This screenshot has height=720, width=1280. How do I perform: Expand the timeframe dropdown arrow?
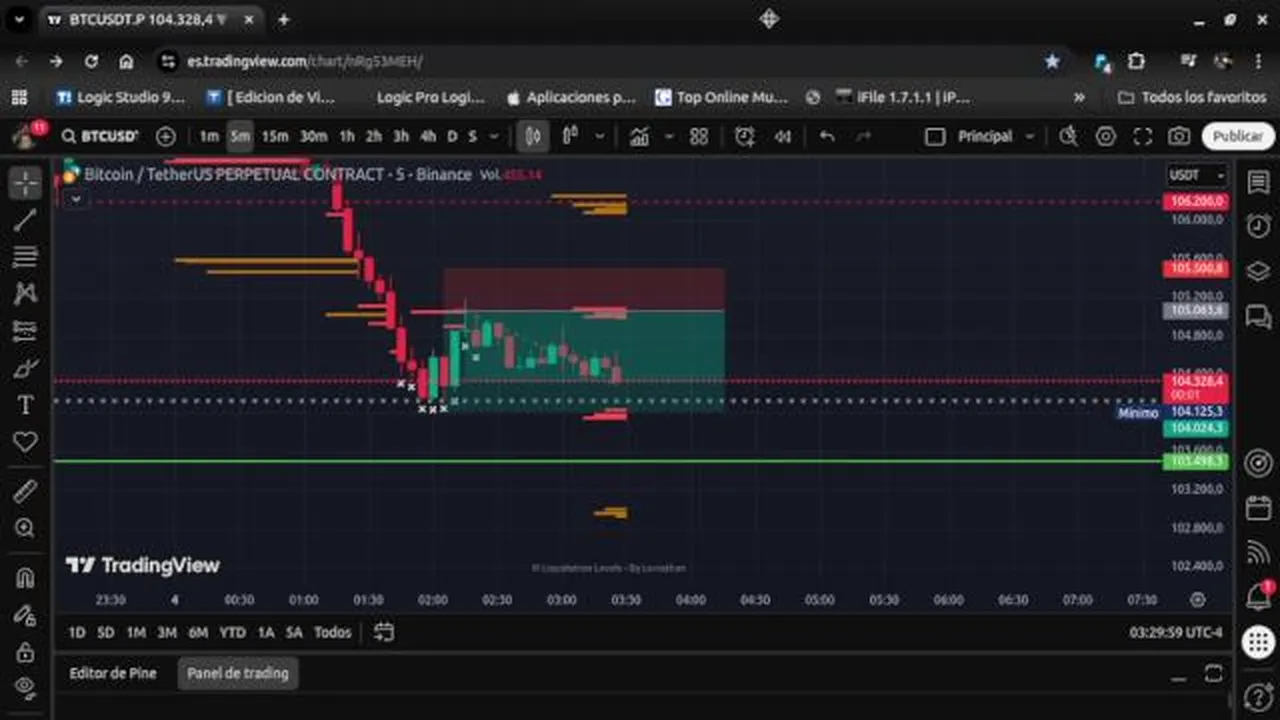(x=495, y=136)
